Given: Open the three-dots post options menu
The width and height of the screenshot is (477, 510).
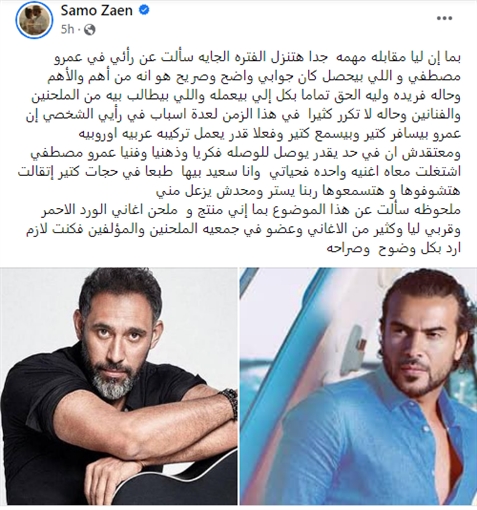Looking at the screenshot, I should pos(445,18).
